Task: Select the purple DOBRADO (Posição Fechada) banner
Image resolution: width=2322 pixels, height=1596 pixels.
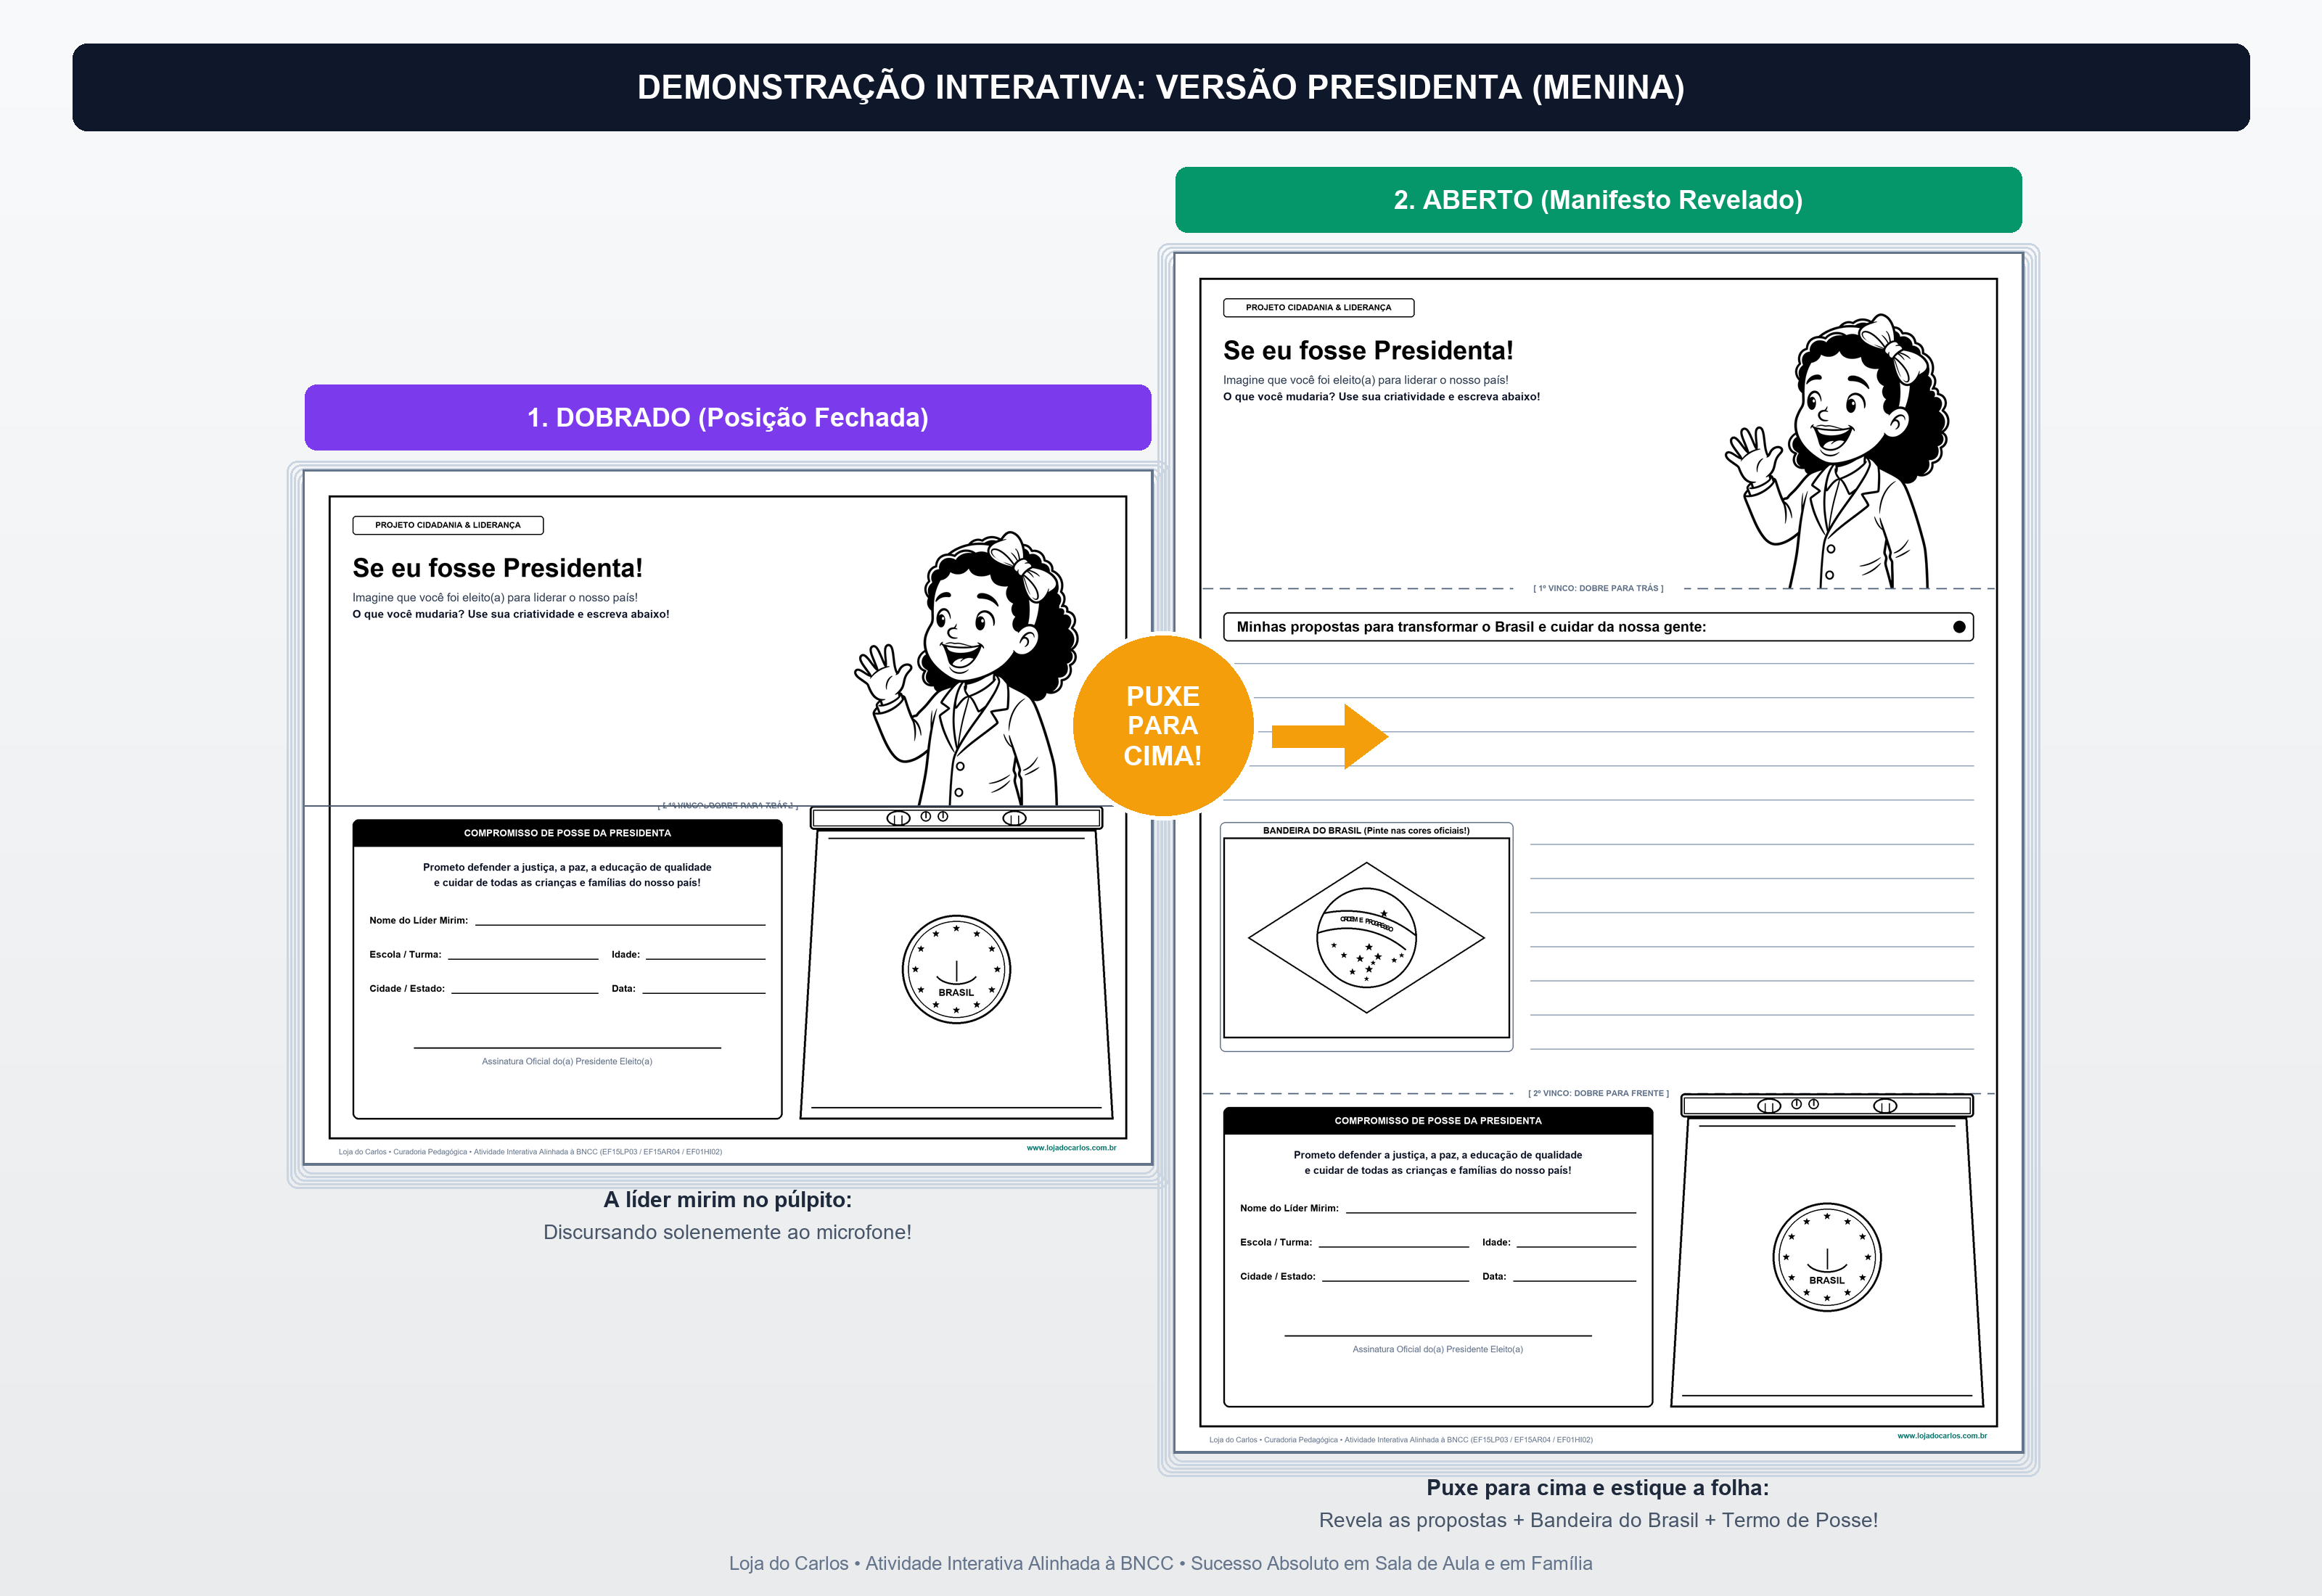Action: (728, 417)
